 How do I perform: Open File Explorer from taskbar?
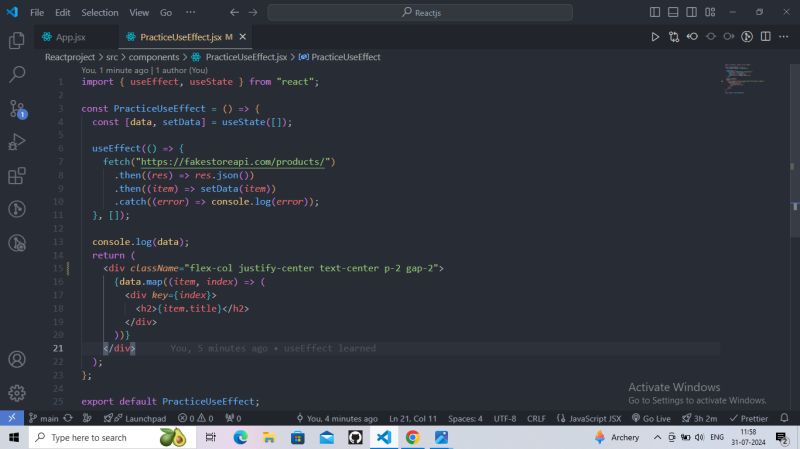click(x=269, y=437)
